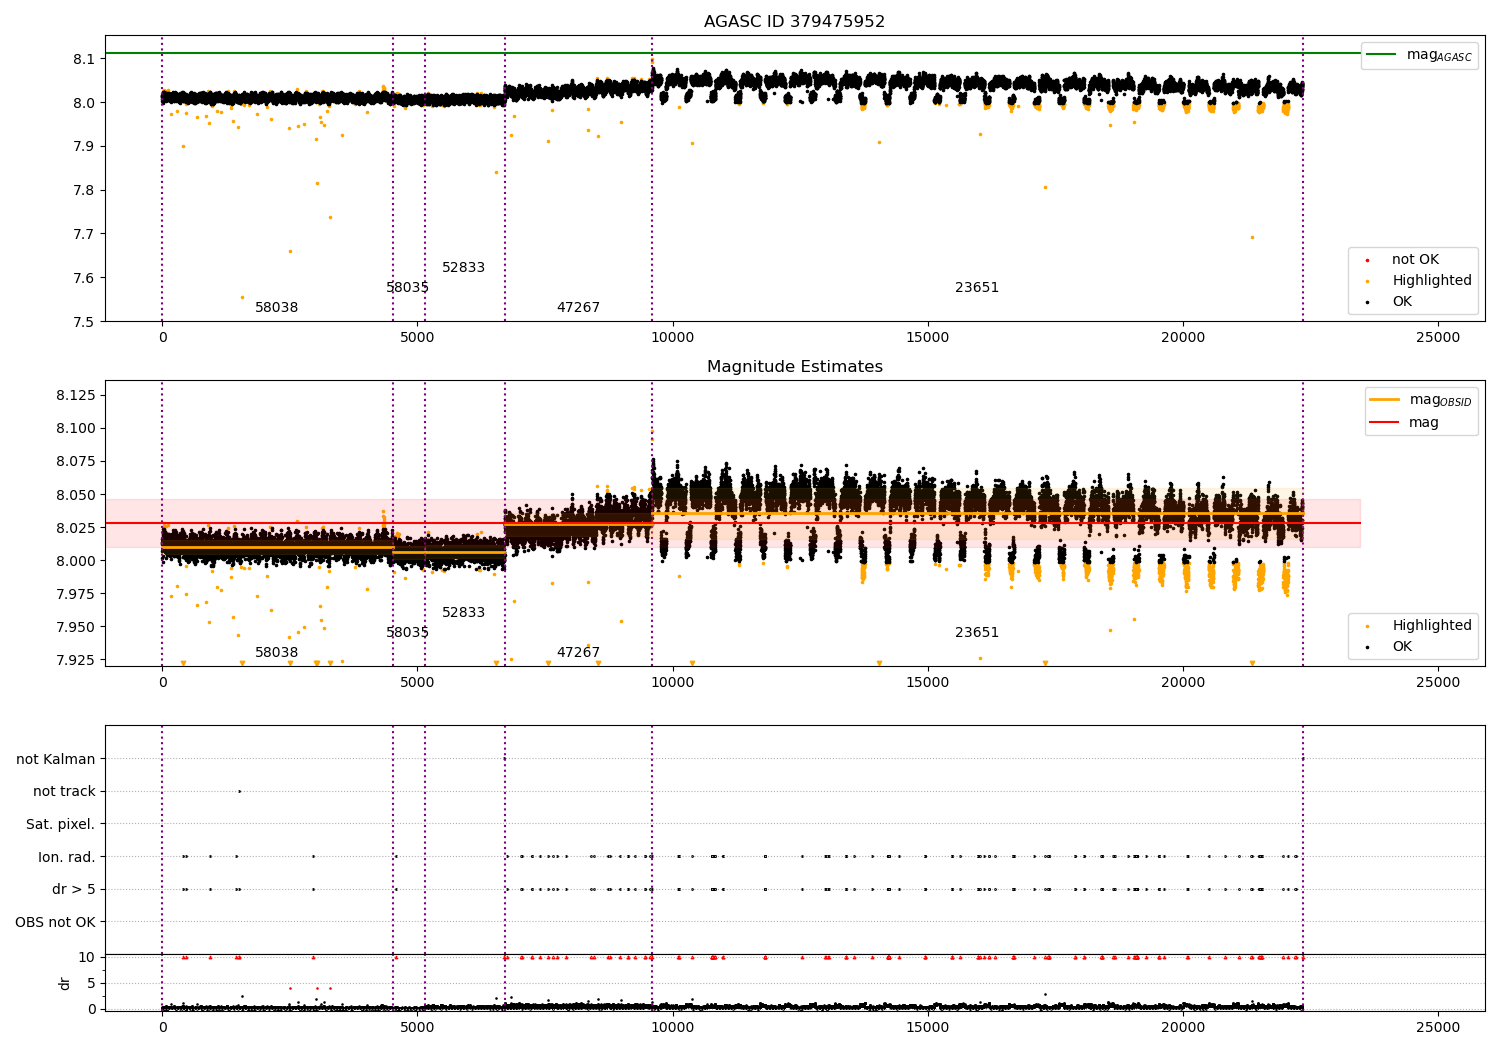Screen dimensions: 1500x1050
Task: Click the 8.050 y-axis tick label
Action: (75, 495)
